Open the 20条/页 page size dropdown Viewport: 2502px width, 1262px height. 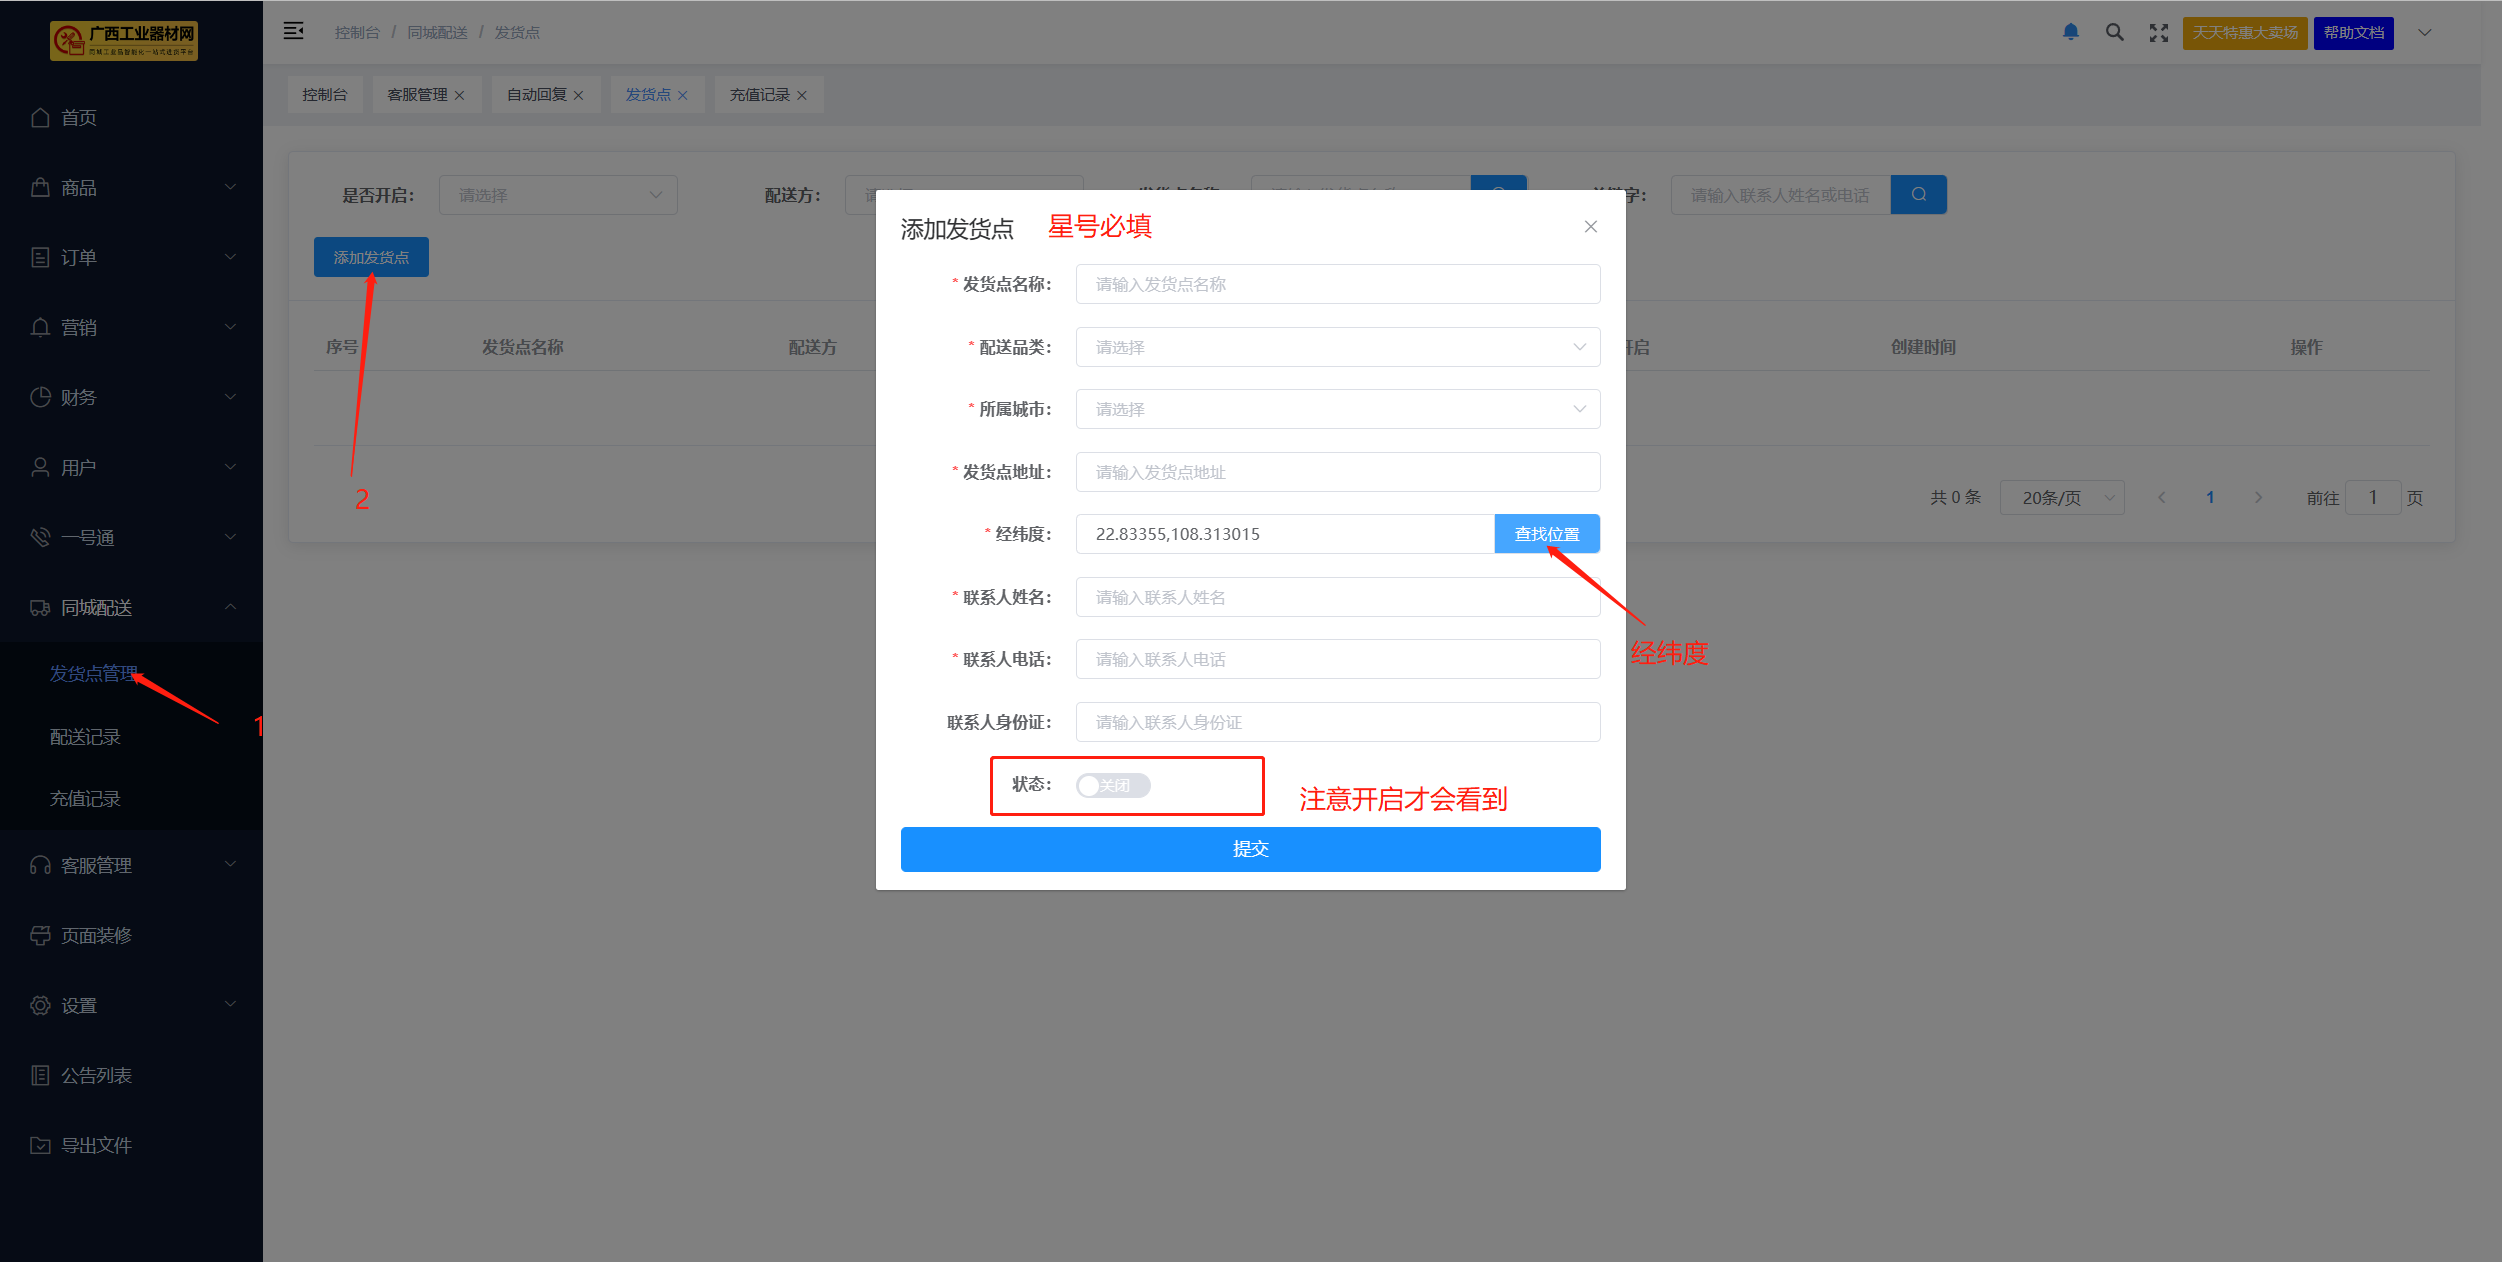[2061, 498]
